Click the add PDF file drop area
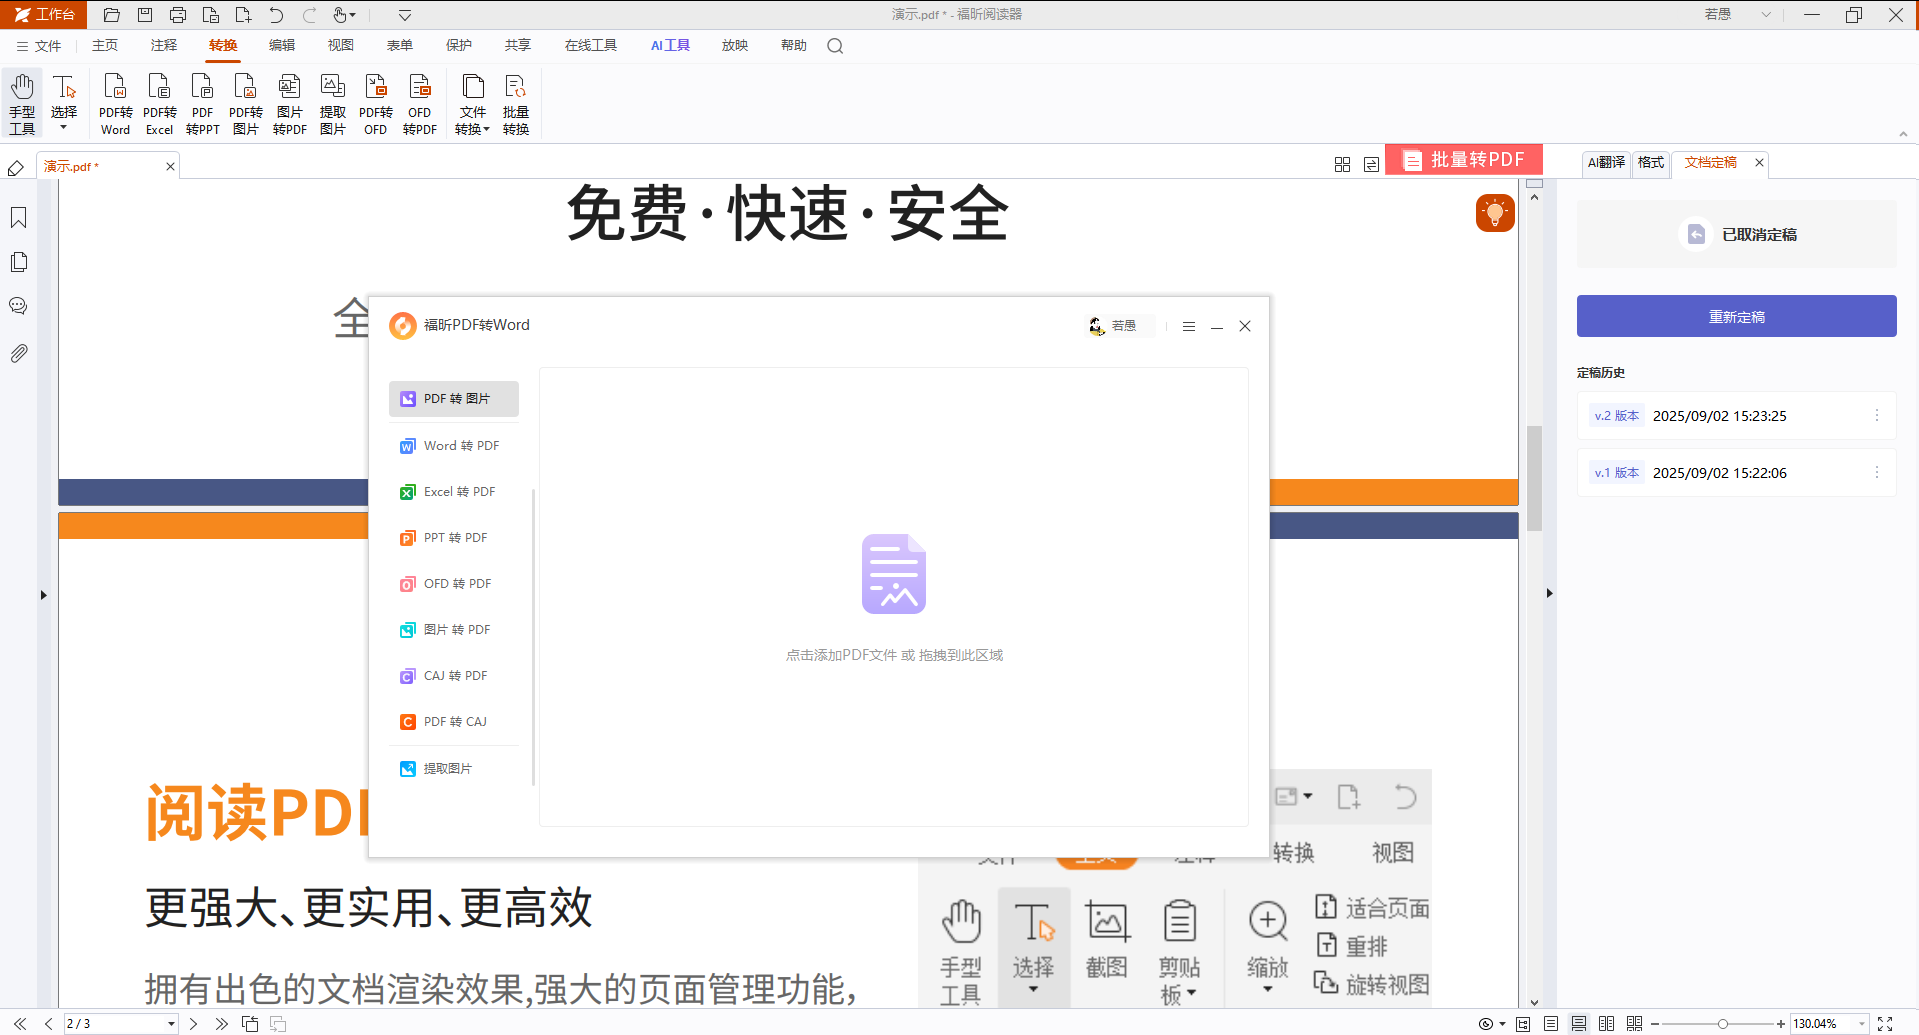Image resolution: width=1919 pixels, height=1035 pixels. click(894, 597)
